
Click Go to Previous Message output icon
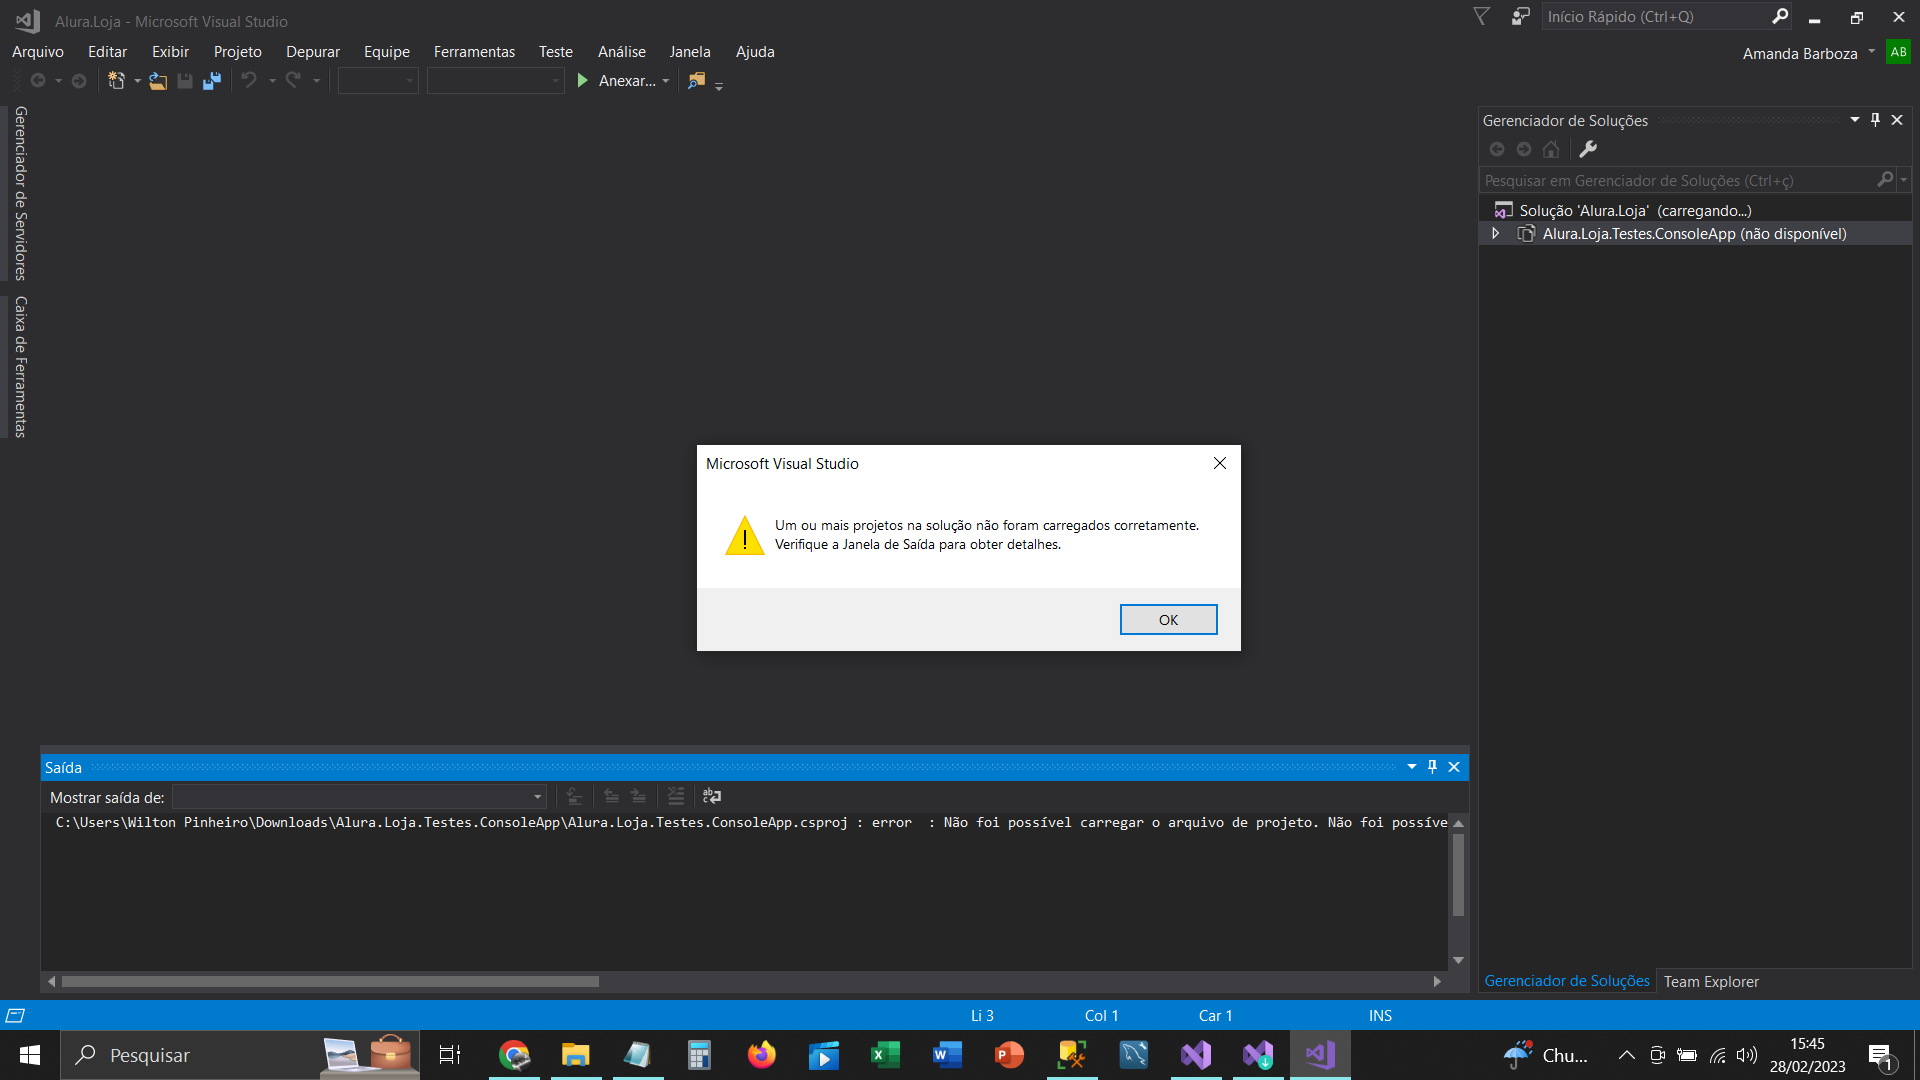611,796
